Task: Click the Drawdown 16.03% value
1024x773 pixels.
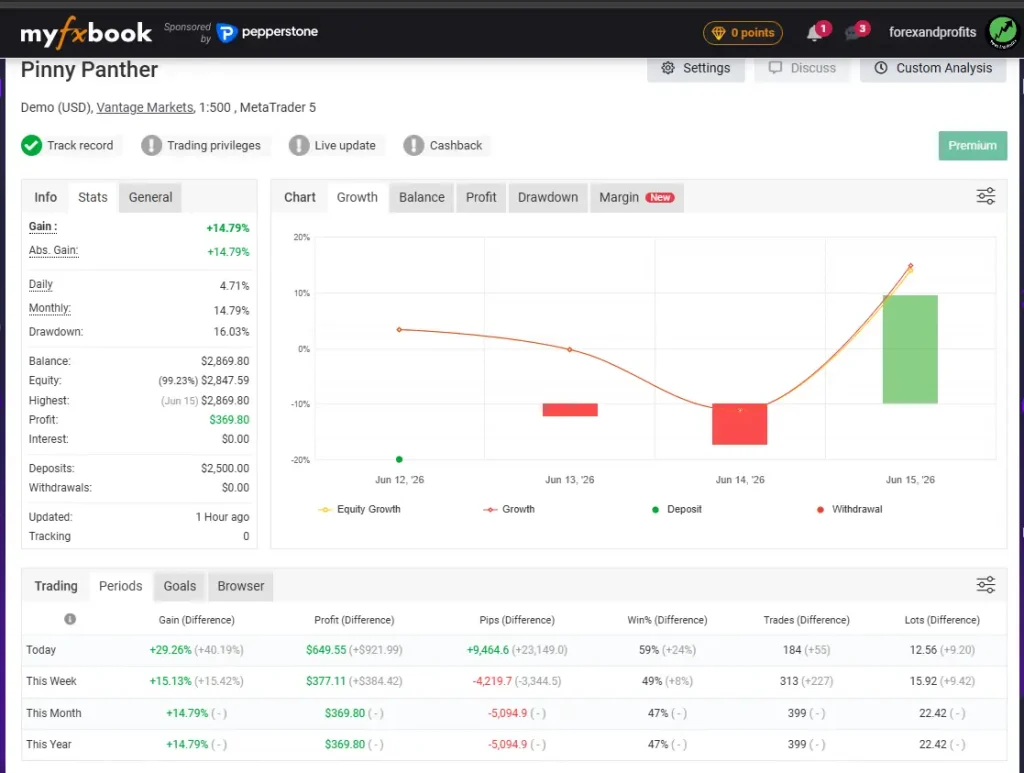Action: pos(231,332)
